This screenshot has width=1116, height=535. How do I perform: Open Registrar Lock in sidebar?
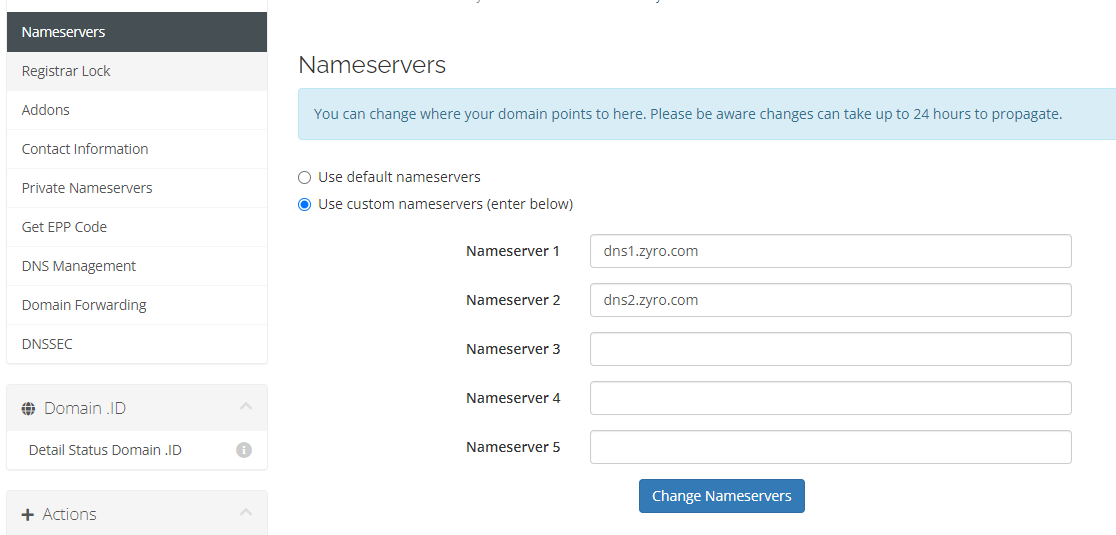[x=137, y=71]
